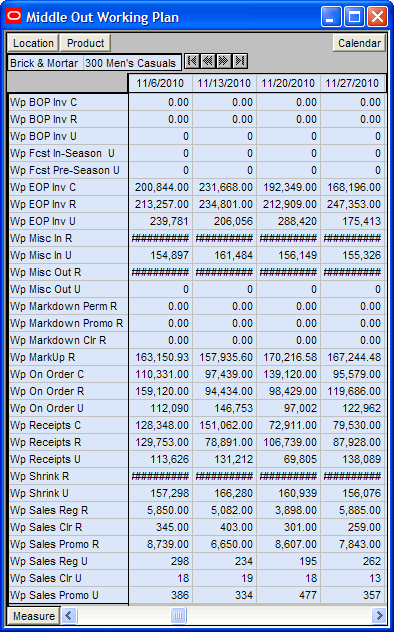Select the Wp Receipts C row label

tap(68, 425)
